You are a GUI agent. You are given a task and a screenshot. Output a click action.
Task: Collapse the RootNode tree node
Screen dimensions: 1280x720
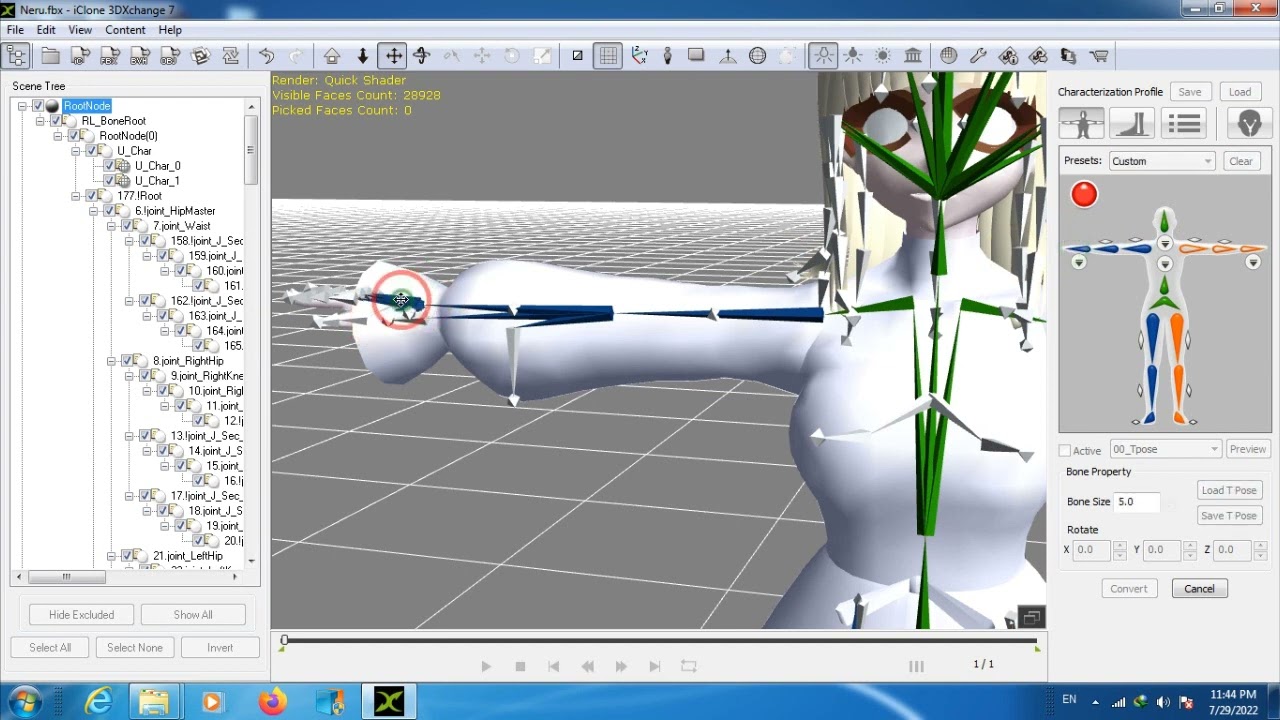pos(22,106)
